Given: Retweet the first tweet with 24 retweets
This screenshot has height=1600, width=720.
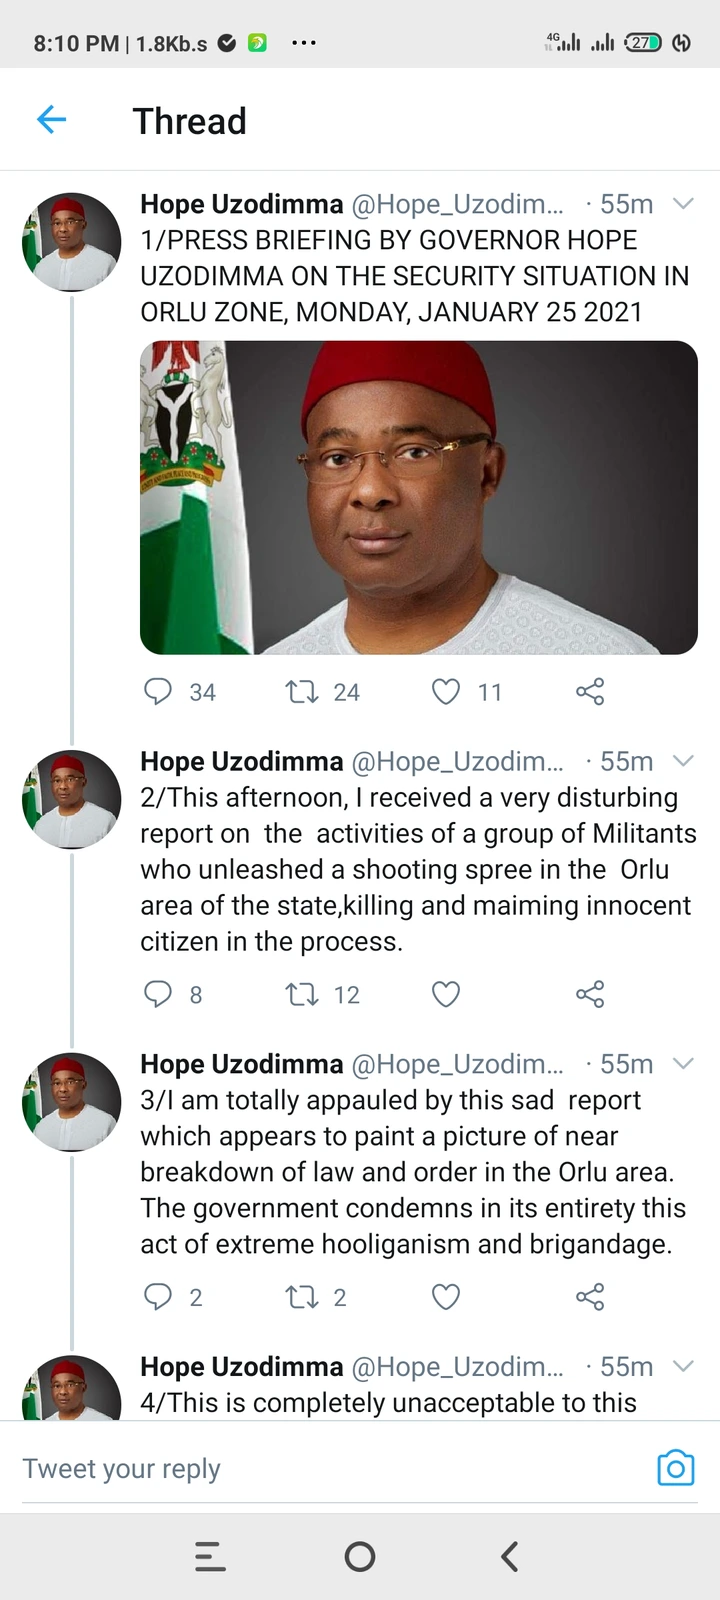Looking at the screenshot, I should pos(301,691).
